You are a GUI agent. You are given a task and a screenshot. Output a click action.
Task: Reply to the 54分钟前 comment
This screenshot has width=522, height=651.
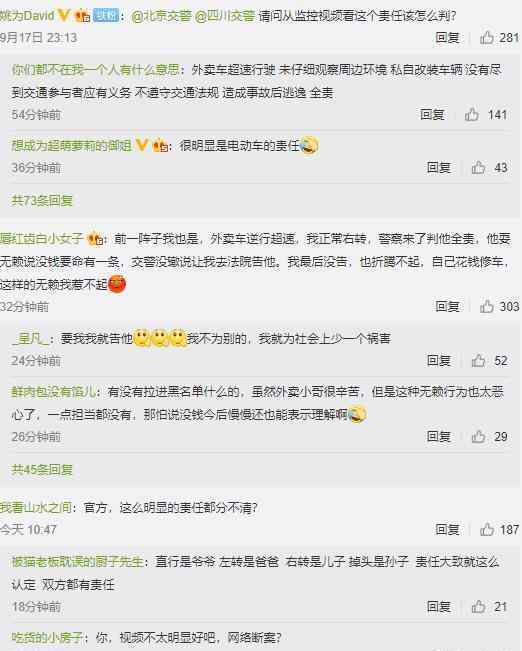point(432,114)
